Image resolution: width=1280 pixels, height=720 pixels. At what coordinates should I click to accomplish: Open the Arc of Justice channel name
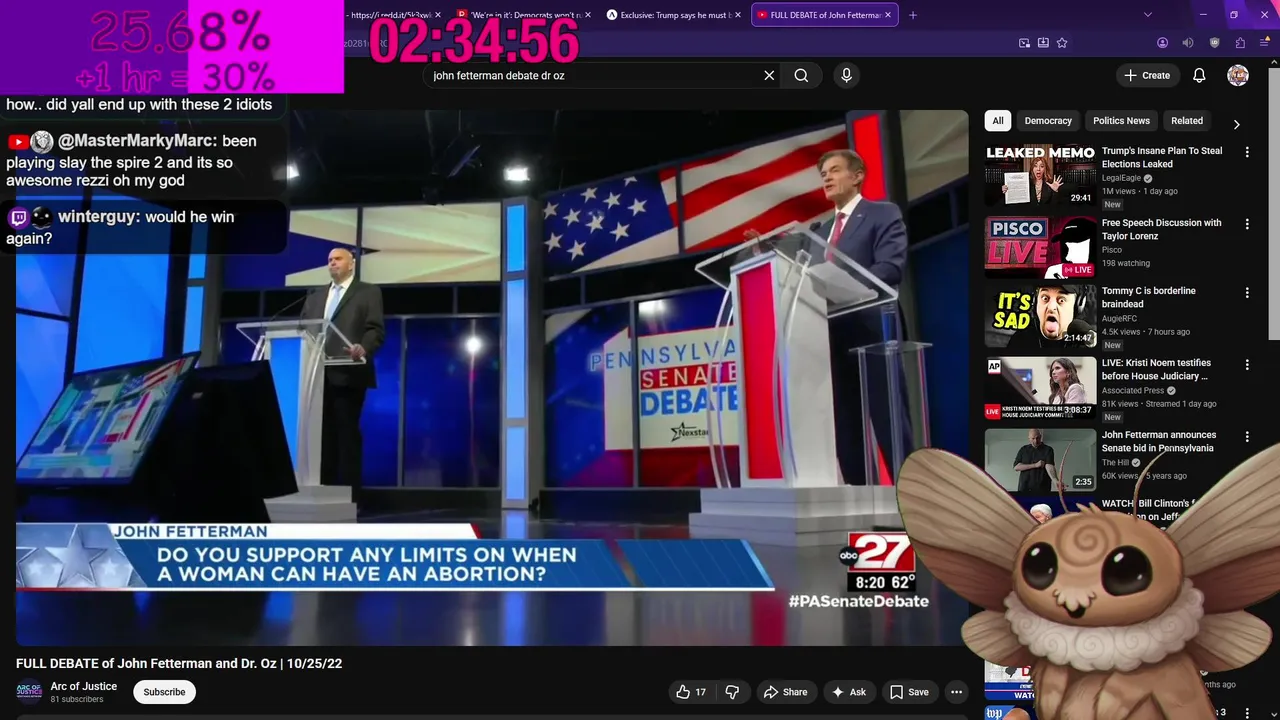click(x=84, y=686)
